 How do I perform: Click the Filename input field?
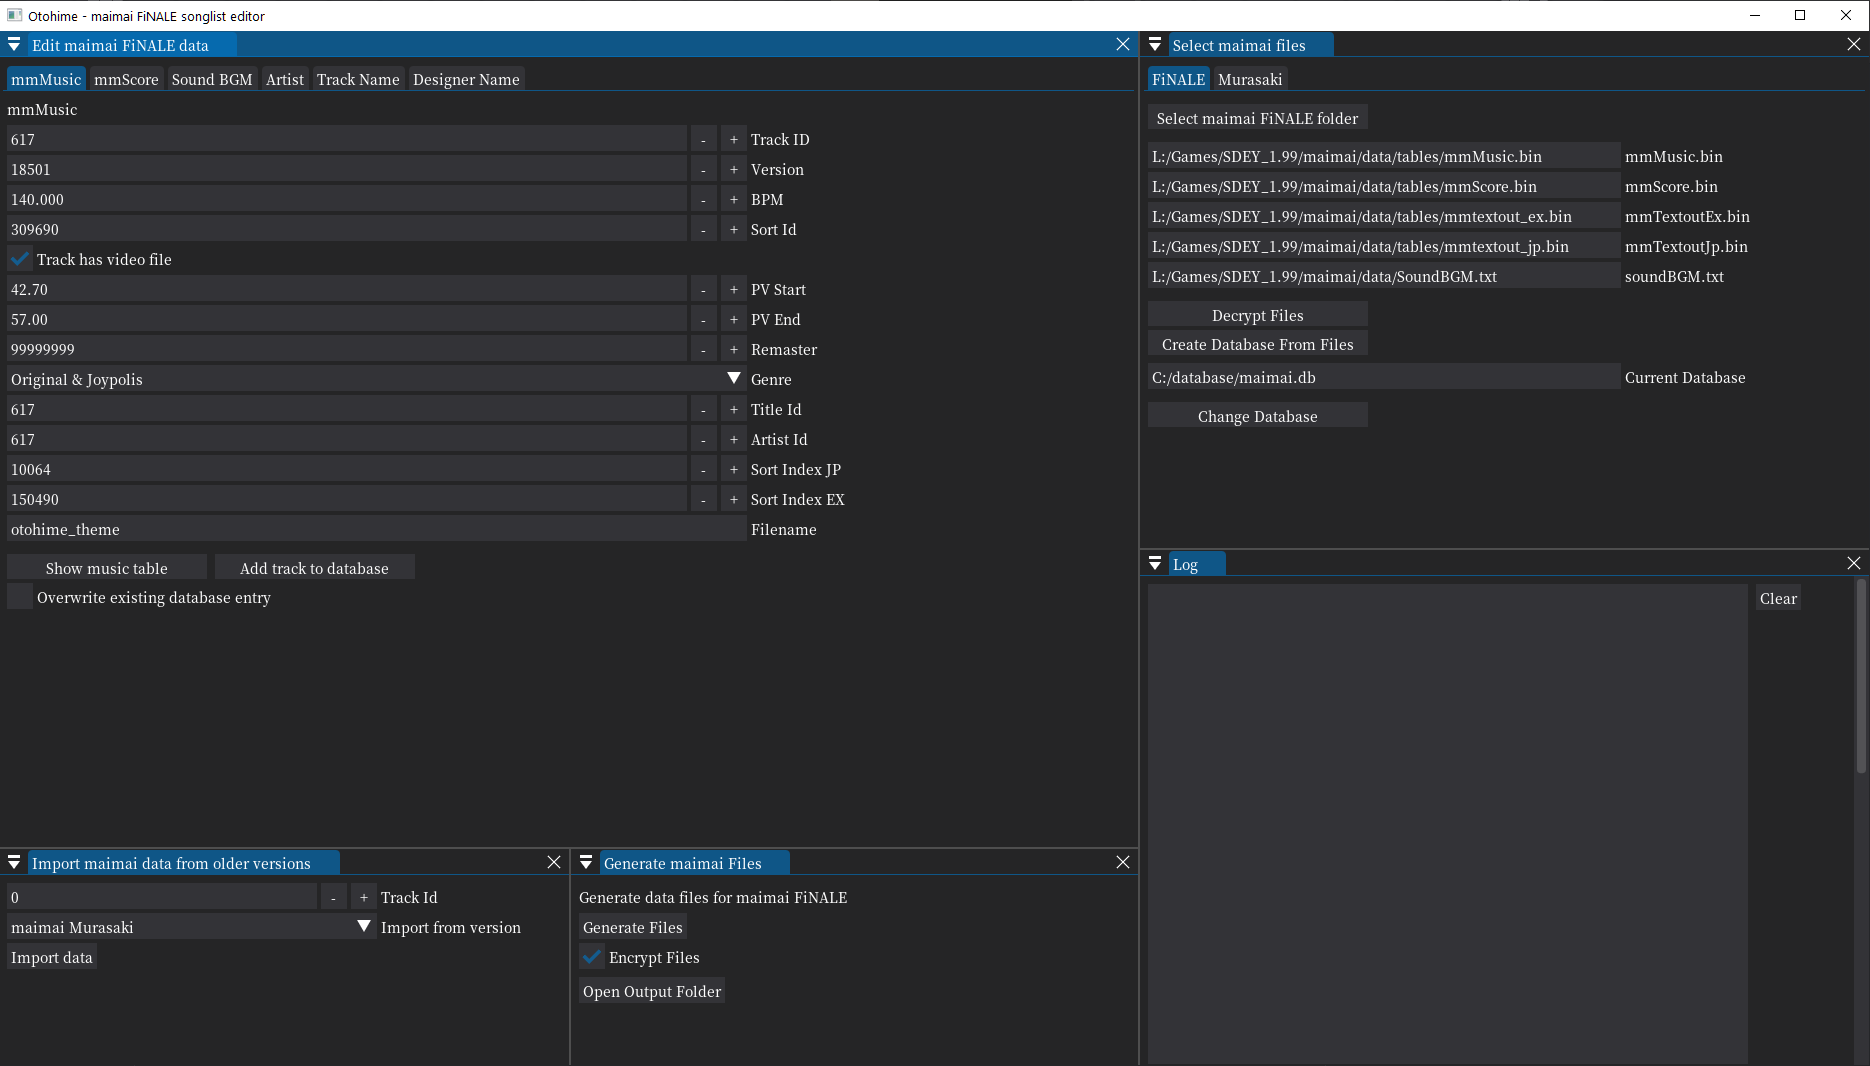click(370, 529)
